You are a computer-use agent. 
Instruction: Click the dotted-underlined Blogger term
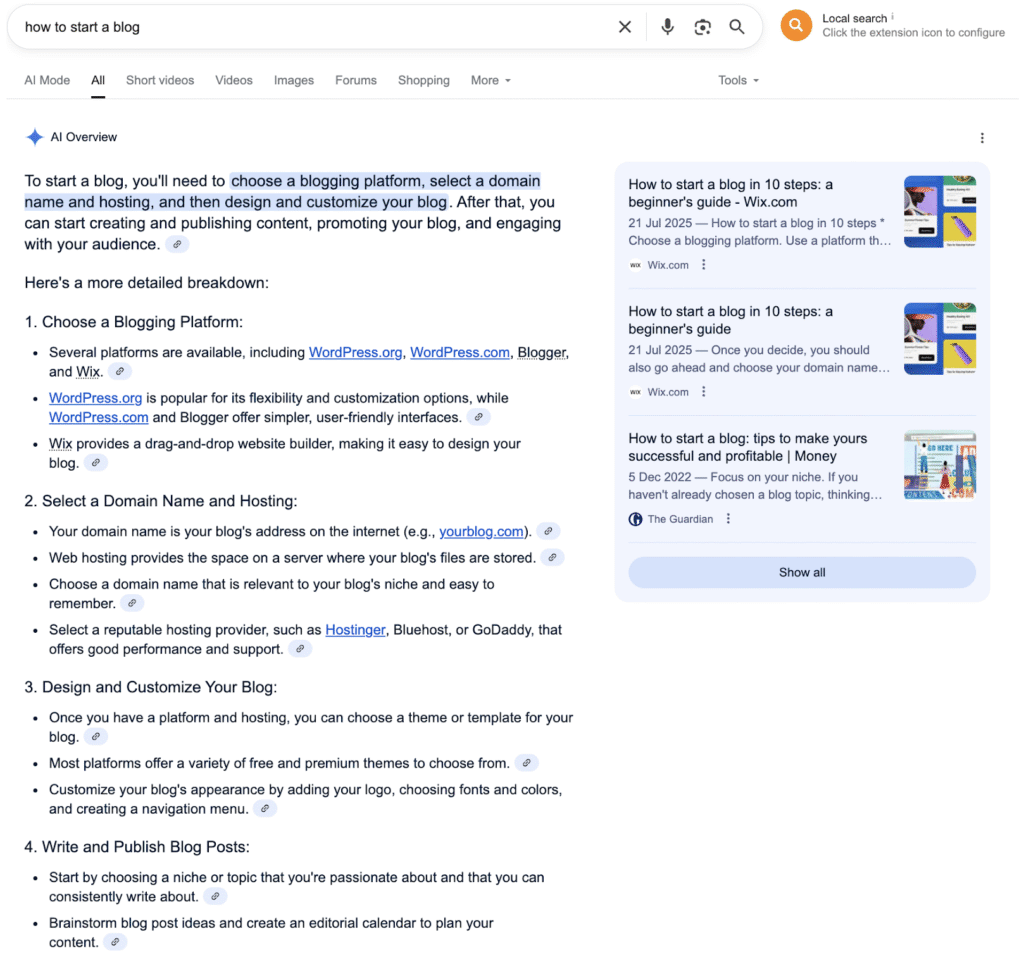(x=541, y=353)
